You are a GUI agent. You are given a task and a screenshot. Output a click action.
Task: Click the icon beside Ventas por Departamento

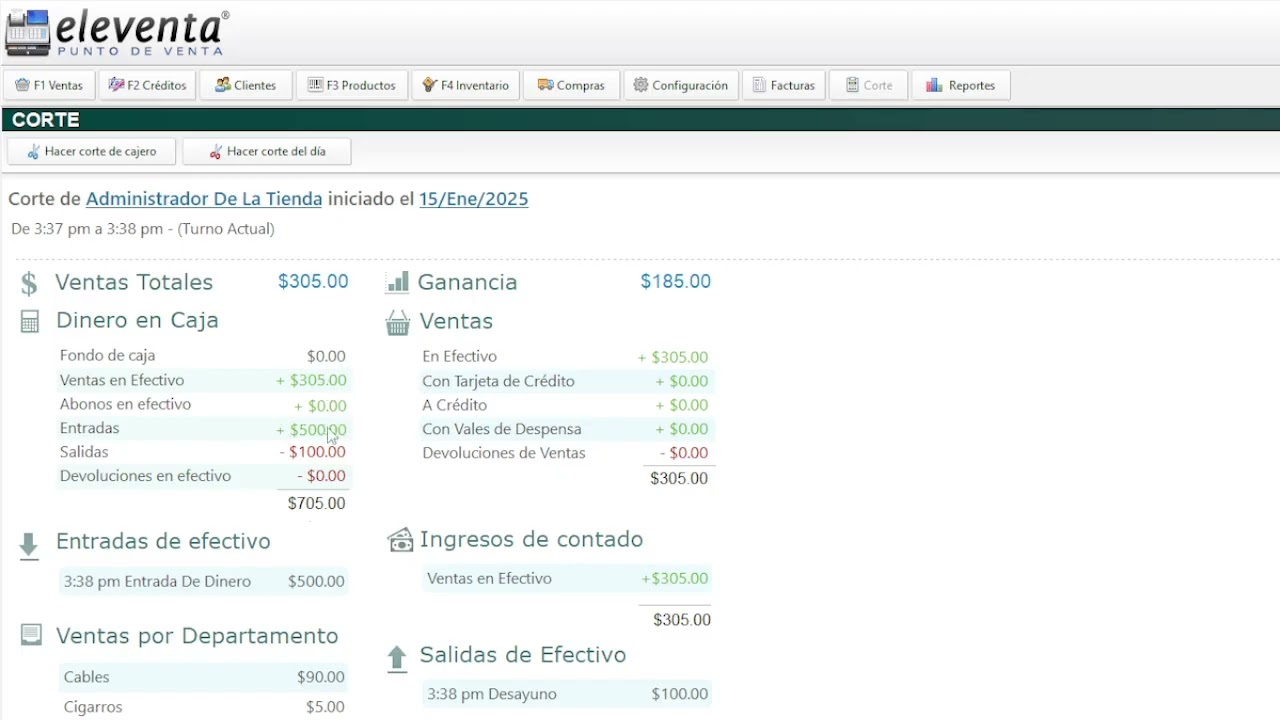coord(31,635)
